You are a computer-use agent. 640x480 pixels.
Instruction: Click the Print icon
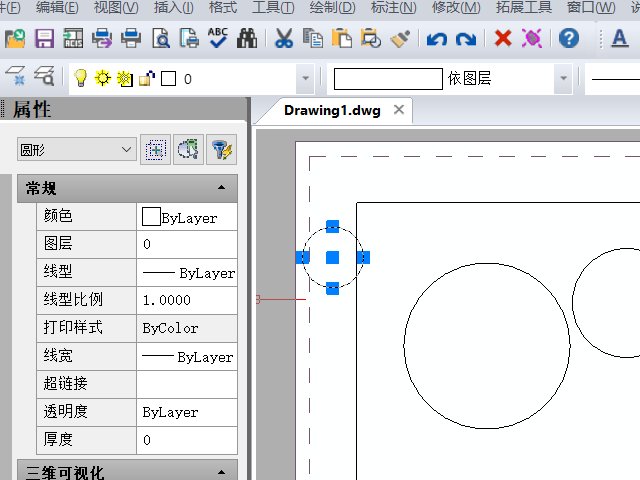pyautogui.click(x=131, y=39)
